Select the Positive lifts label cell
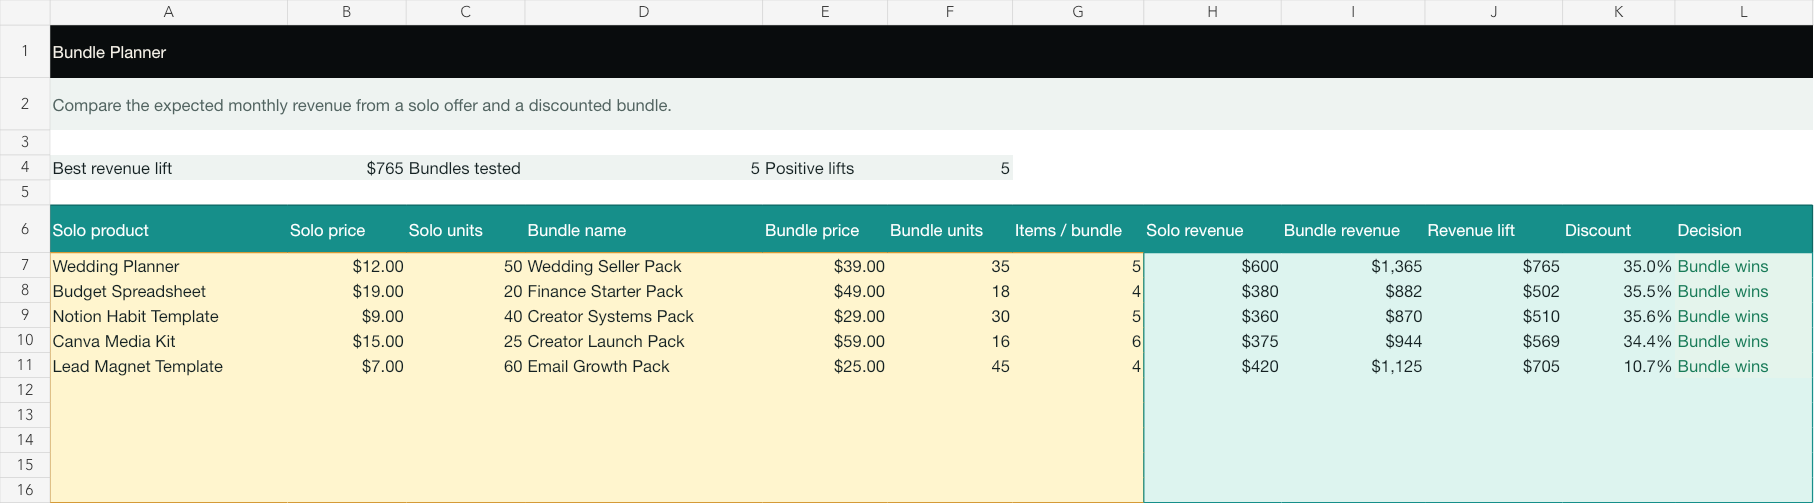Screen dimensions: 1814x503 825,168
